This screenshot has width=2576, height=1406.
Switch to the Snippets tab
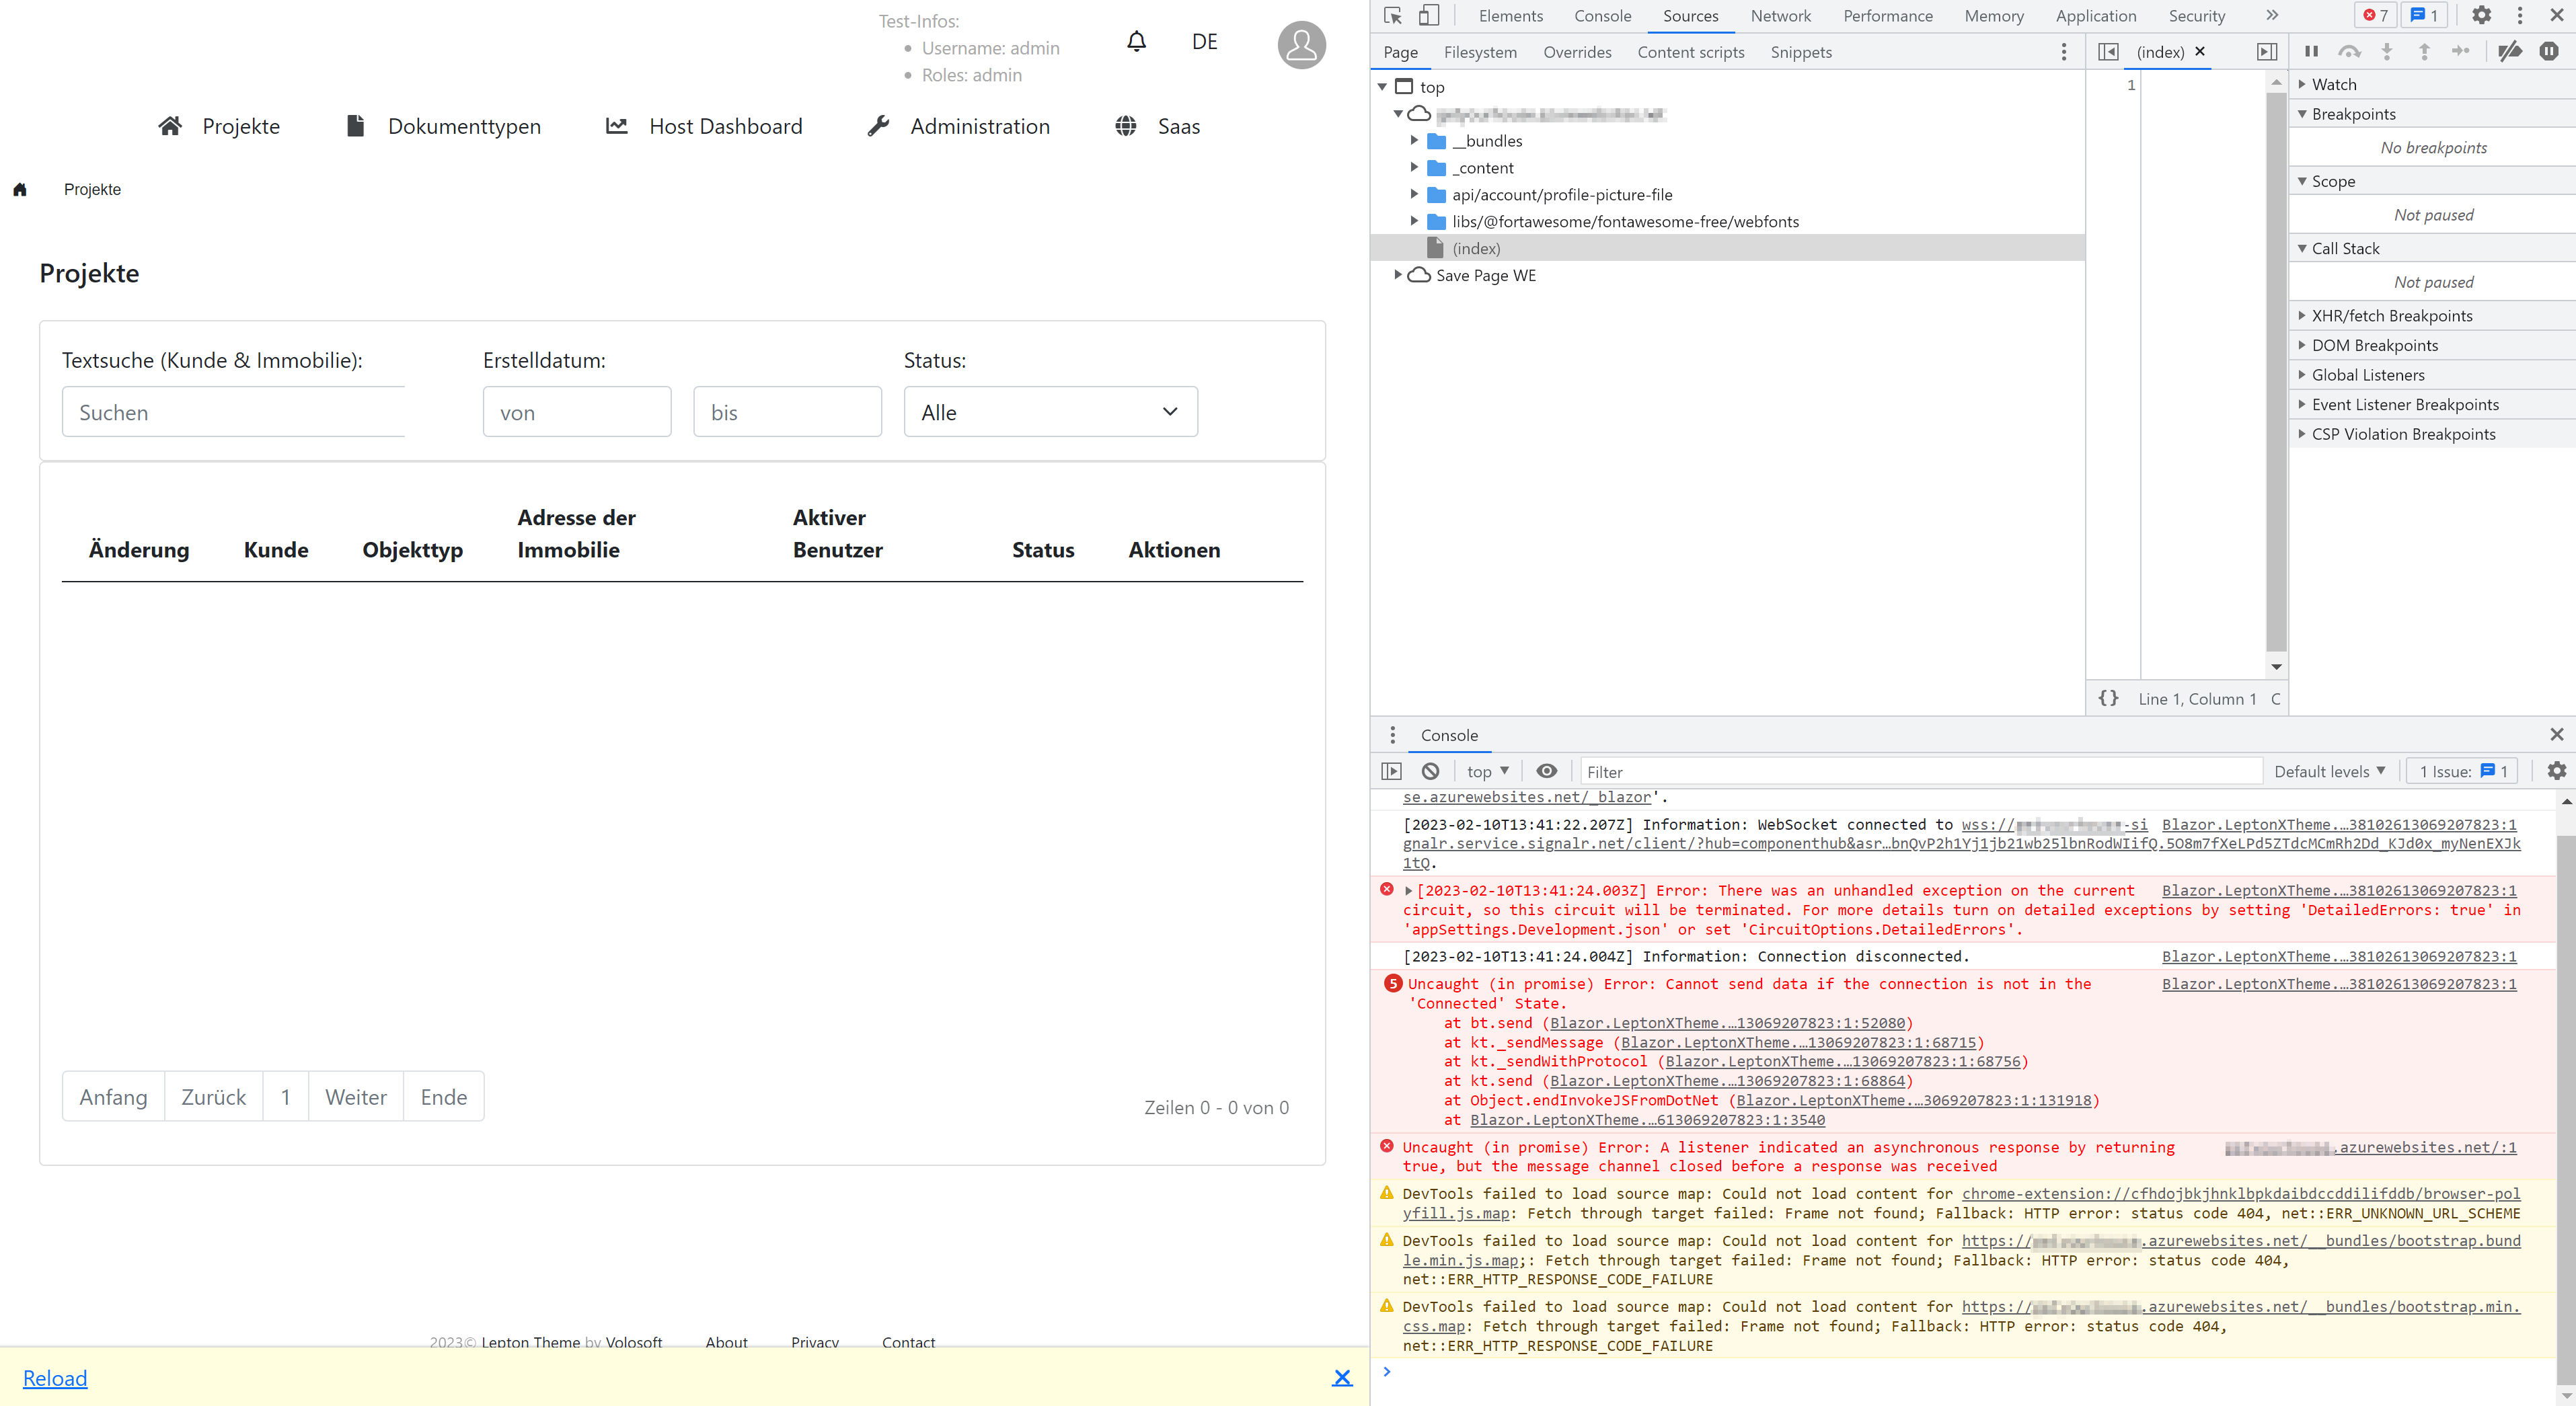tap(1800, 52)
